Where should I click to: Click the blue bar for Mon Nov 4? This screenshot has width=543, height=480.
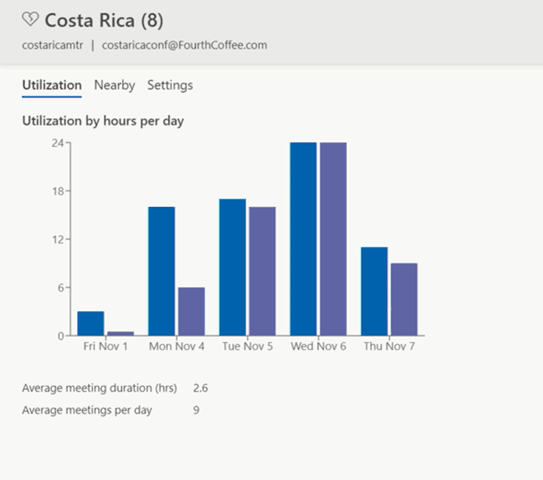[x=161, y=271]
